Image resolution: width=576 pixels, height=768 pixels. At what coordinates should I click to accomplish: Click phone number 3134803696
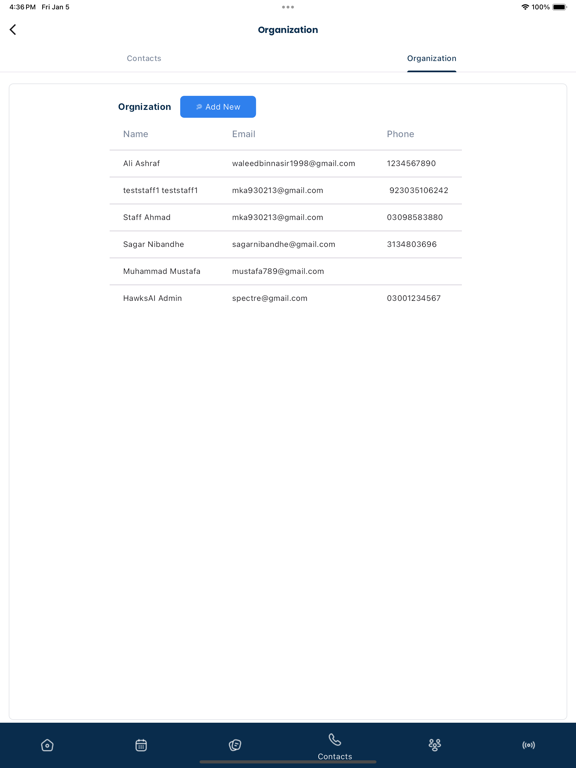click(x=411, y=244)
